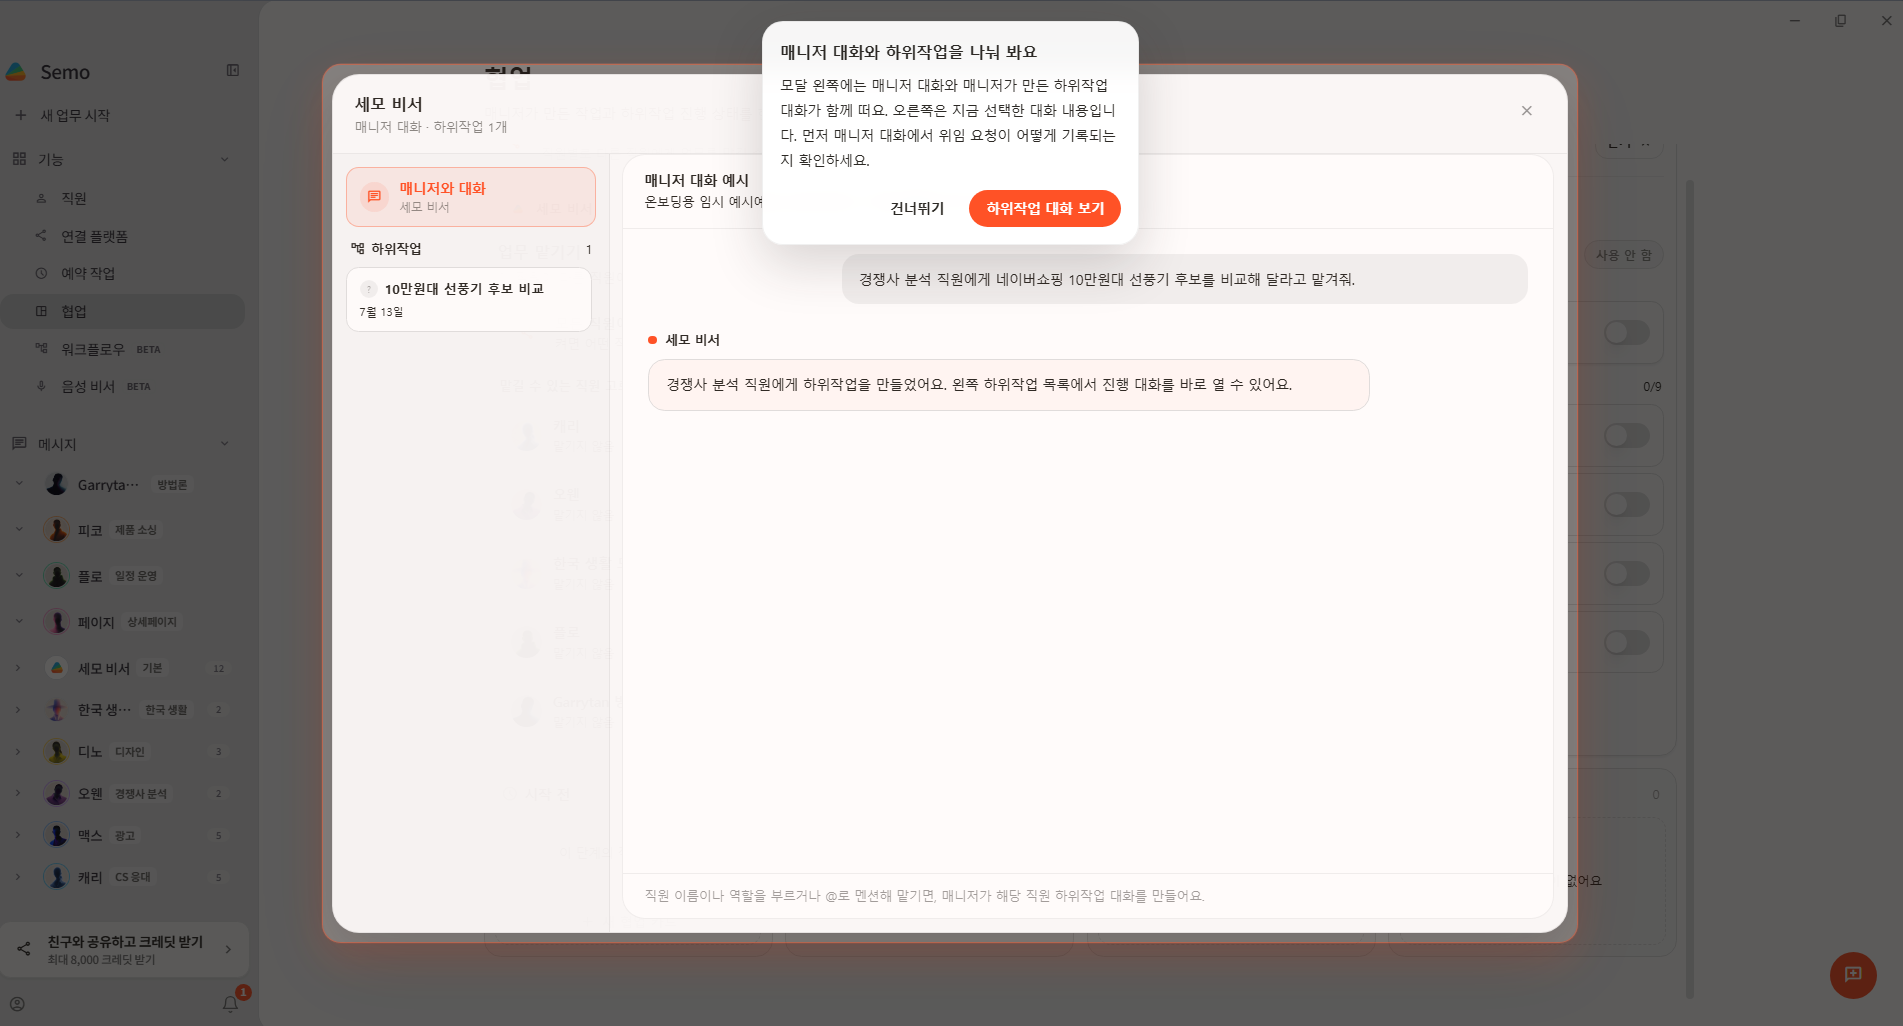This screenshot has height=1026, width=1903.
Task: Open 맥스 avatar in messages
Action: click(x=57, y=835)
